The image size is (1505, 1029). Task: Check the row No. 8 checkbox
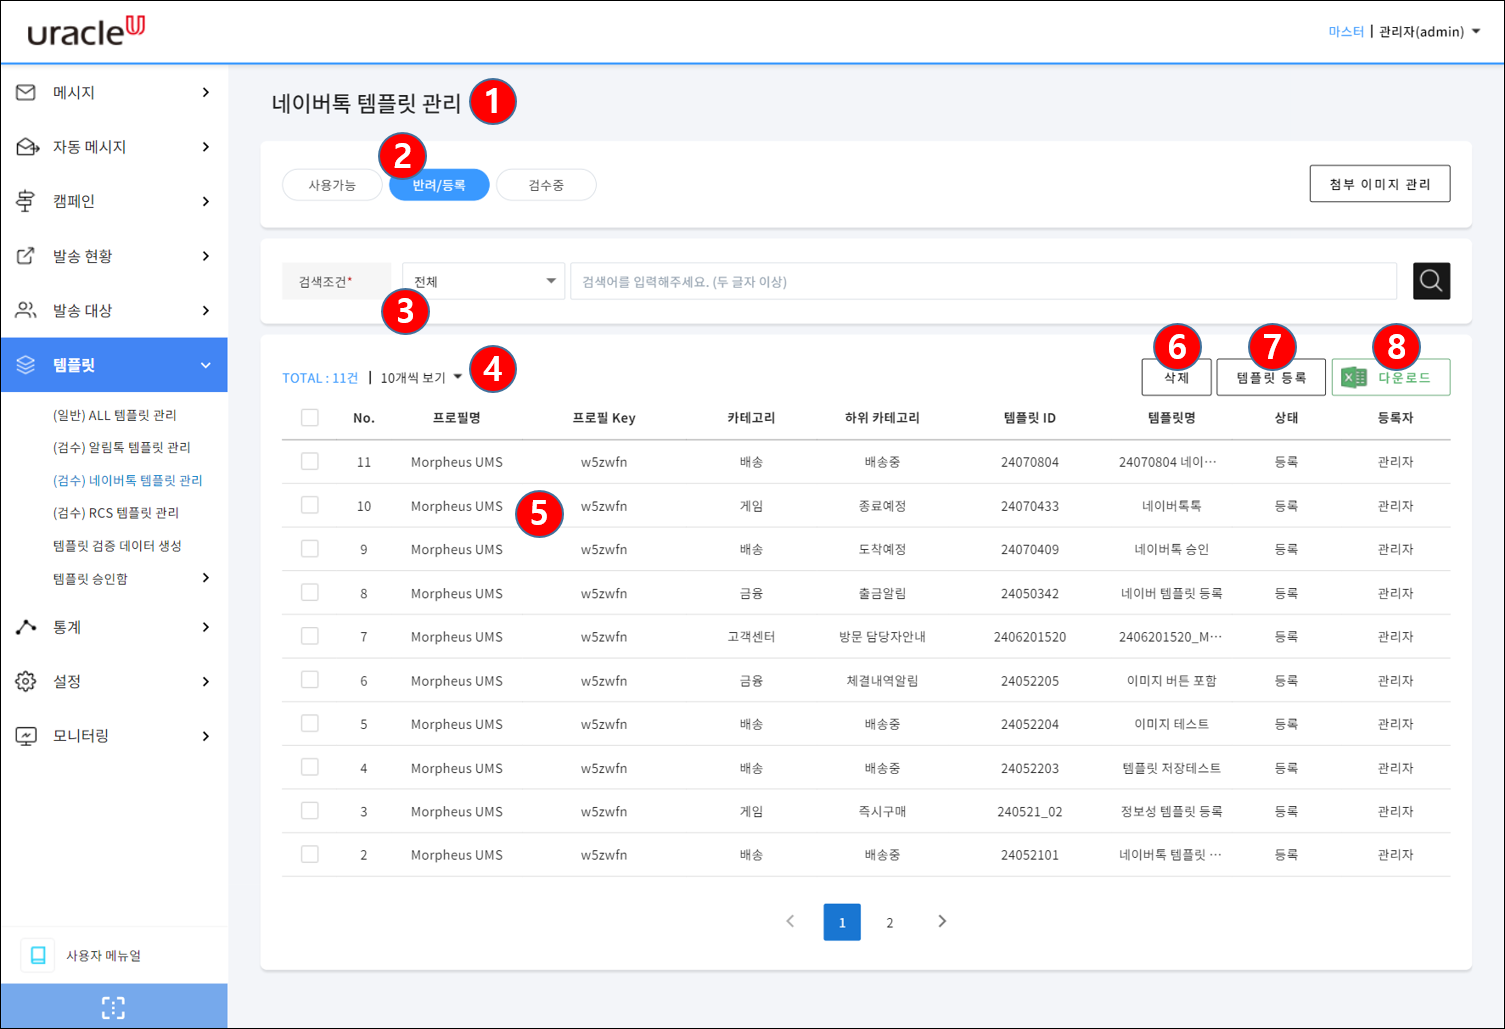coord(310,592)
